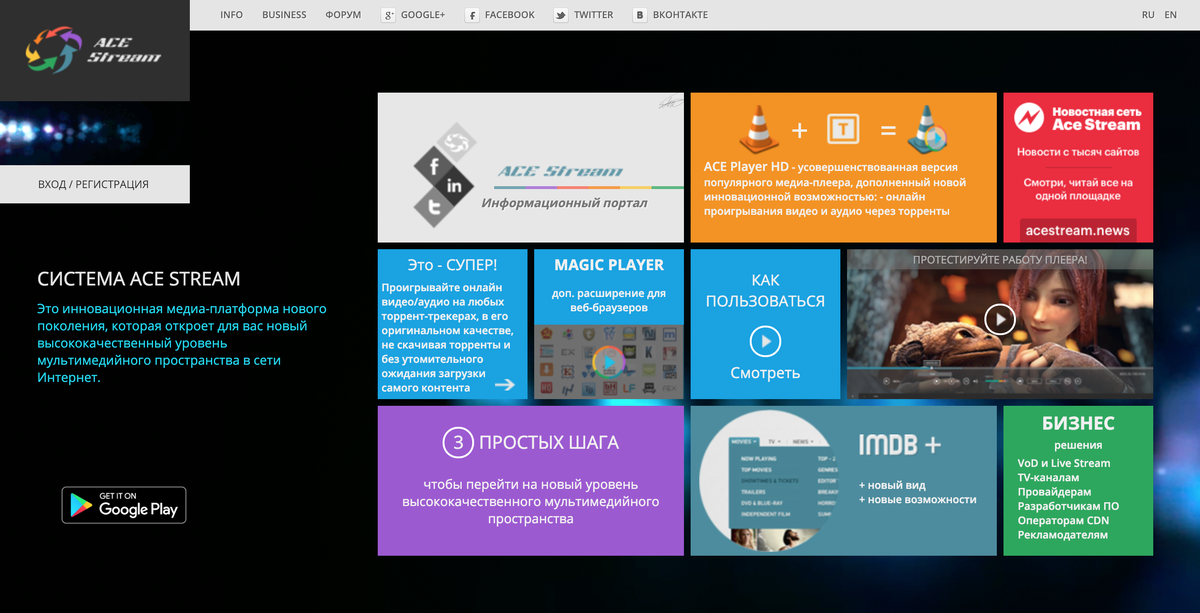
Task: Open the Информационный портал tile text
Action: click(x=564, y=203)
